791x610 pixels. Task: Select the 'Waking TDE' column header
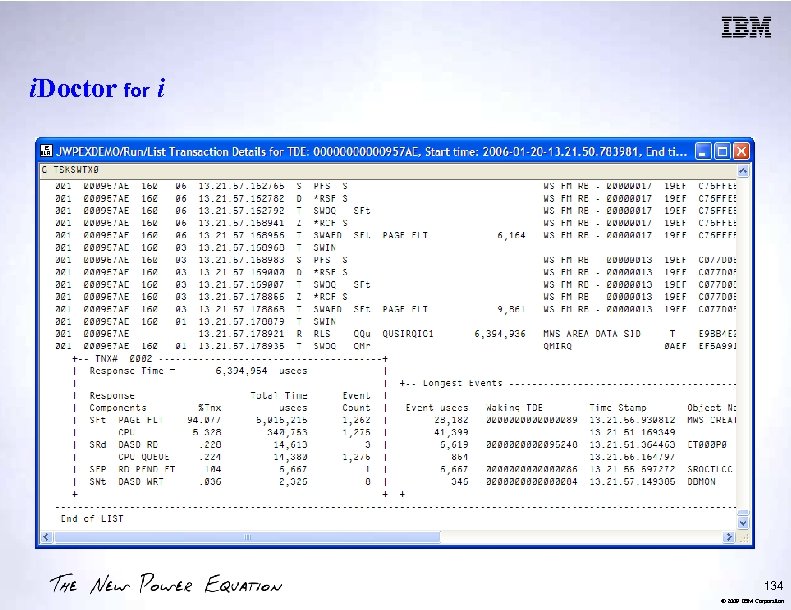[x=514, y=408]
